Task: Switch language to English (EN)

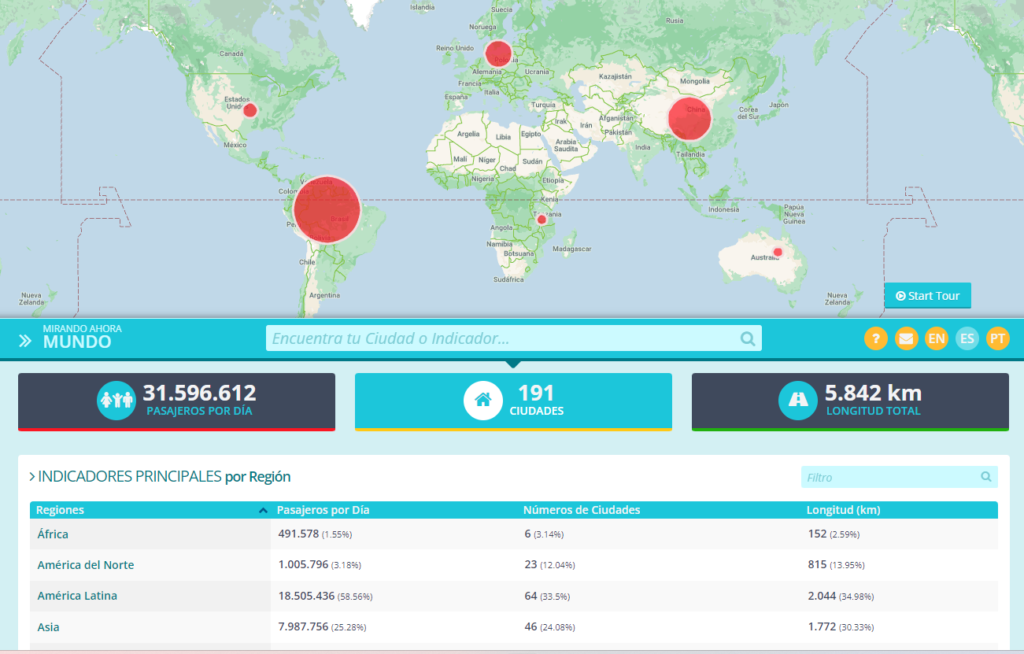Action: point(936,339)
